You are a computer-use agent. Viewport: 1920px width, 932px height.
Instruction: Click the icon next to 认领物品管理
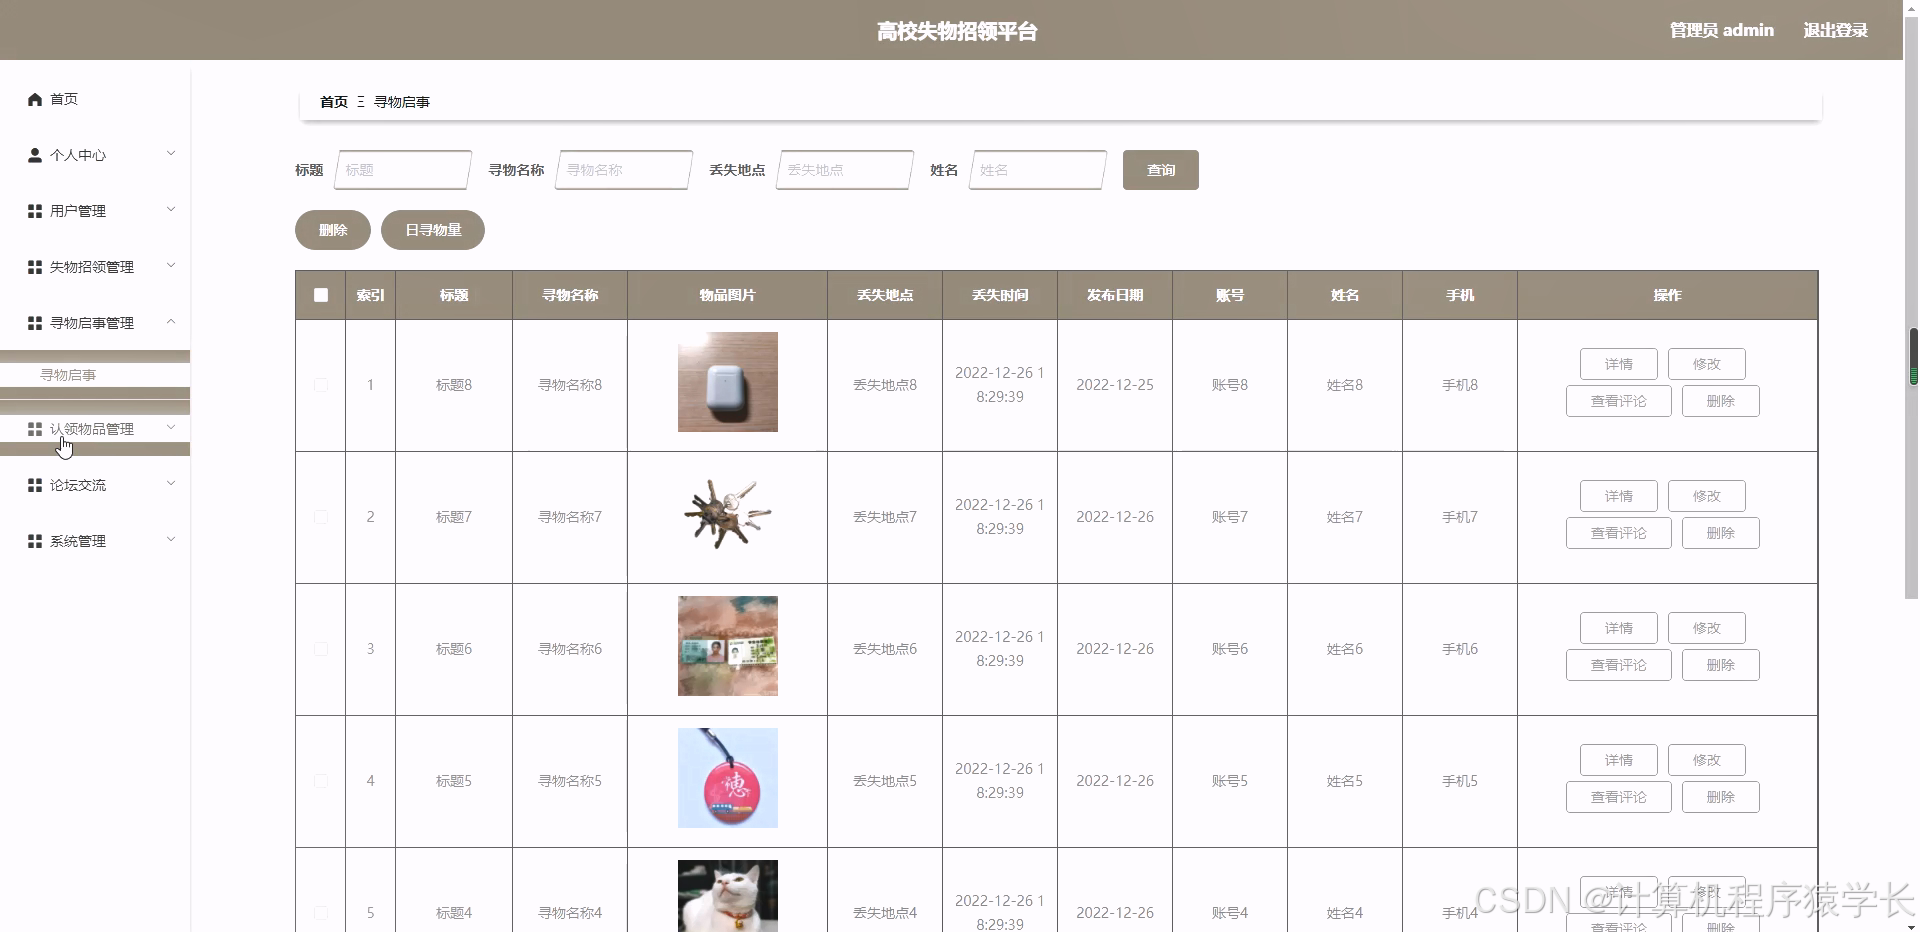tap(33, 428)
